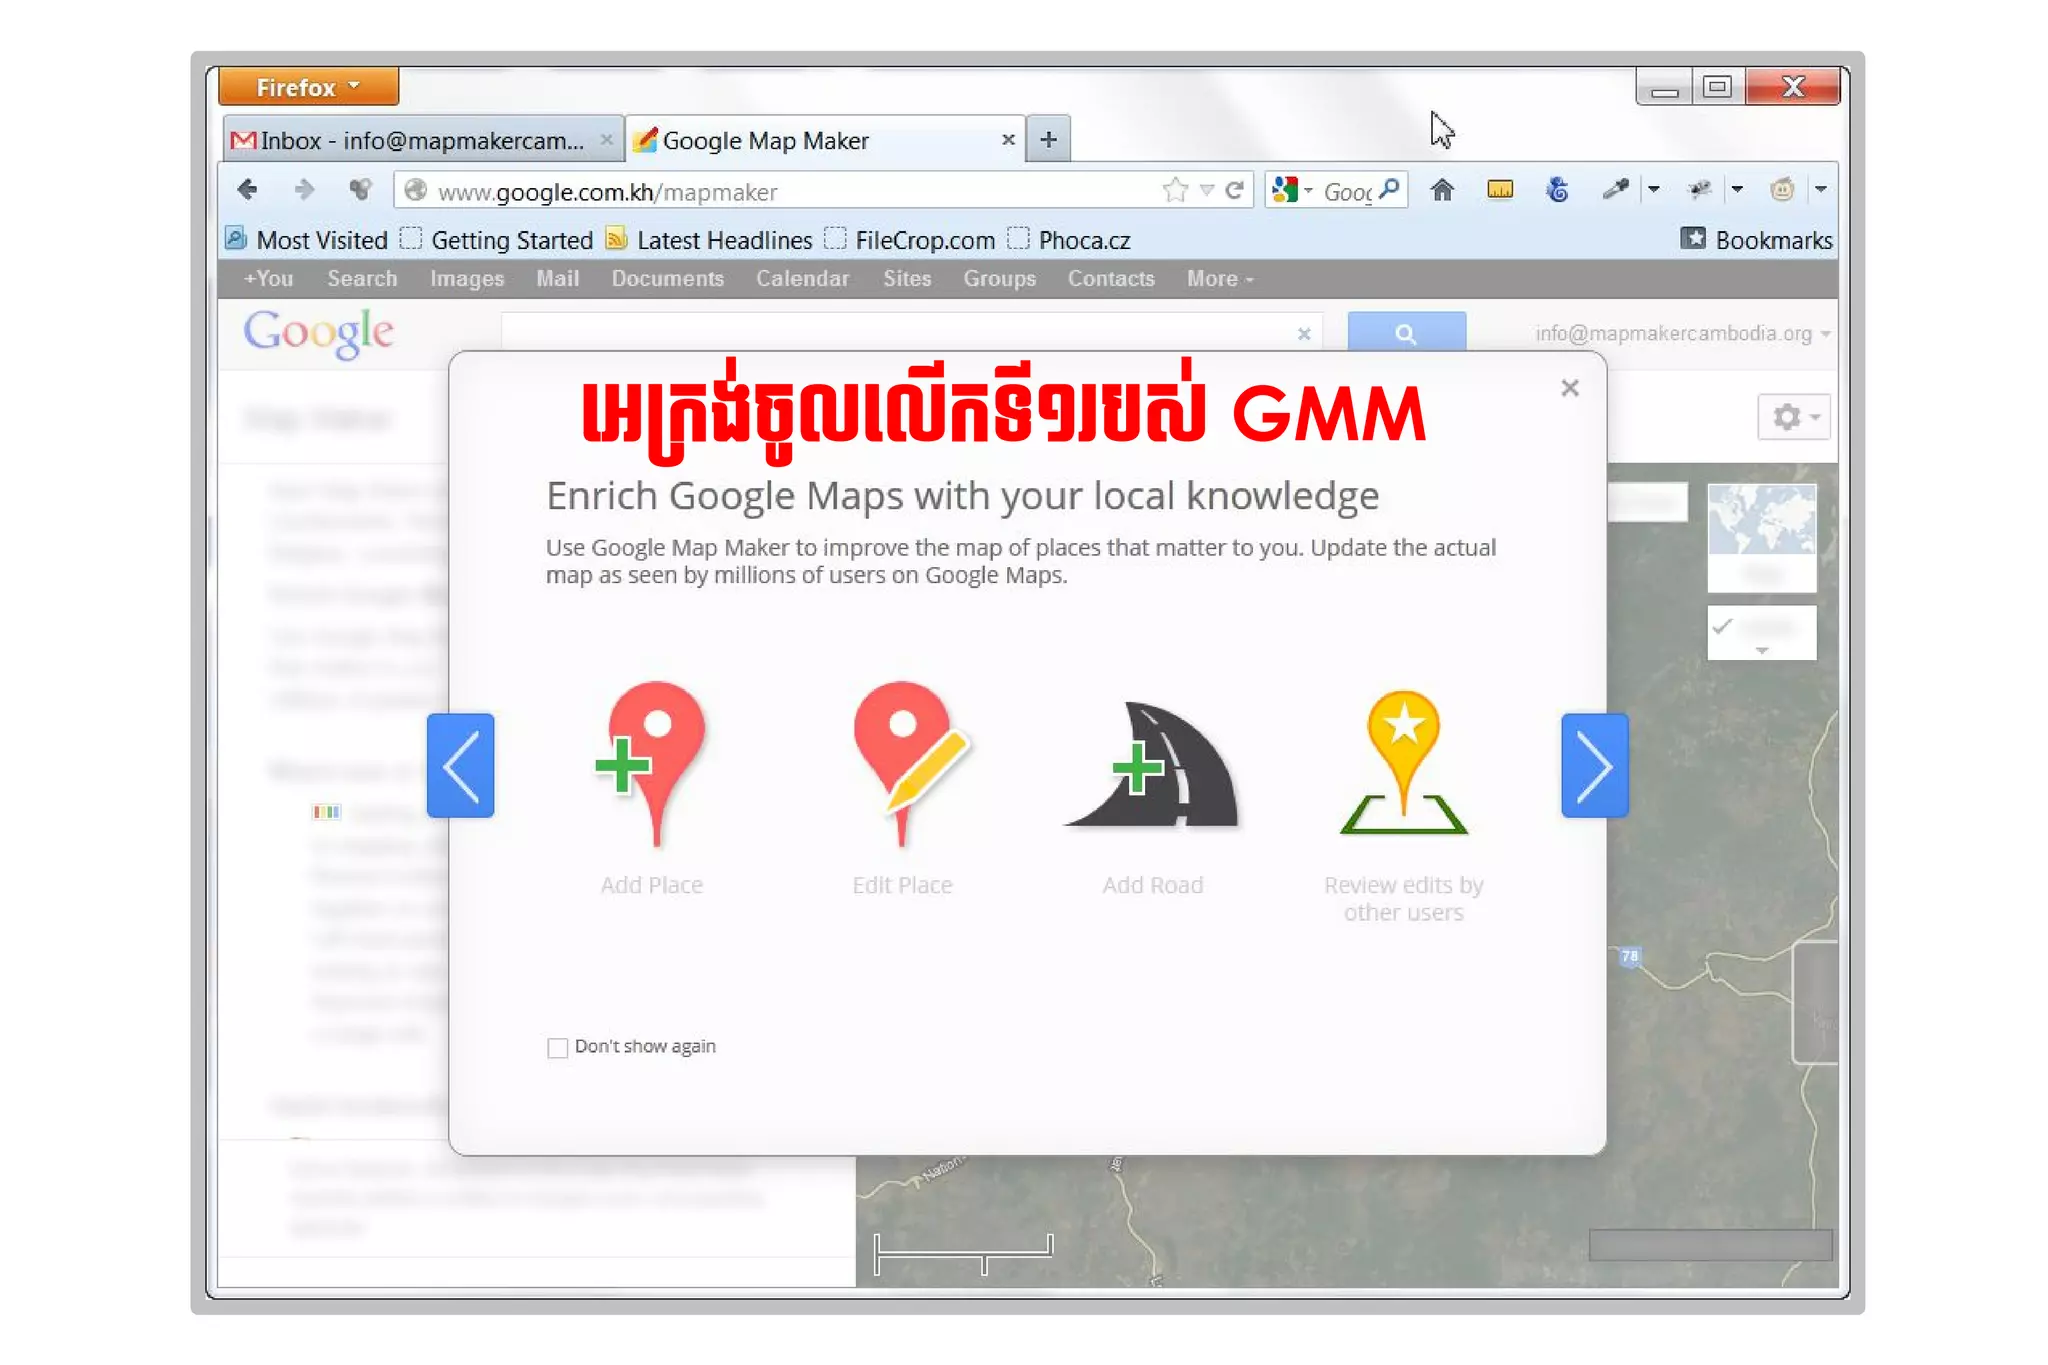Open the info@mapmakercambodia.org account menu
2048x1365 pixels.
click(1683, 334)
